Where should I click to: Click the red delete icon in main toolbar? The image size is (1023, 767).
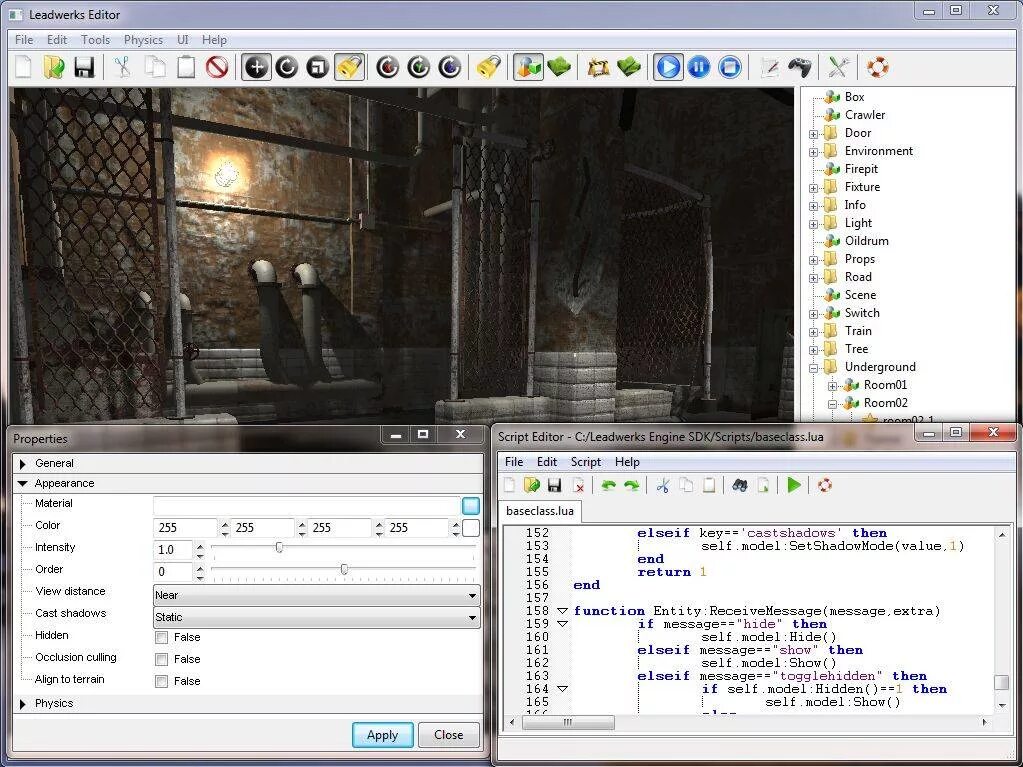pos(217,67)
